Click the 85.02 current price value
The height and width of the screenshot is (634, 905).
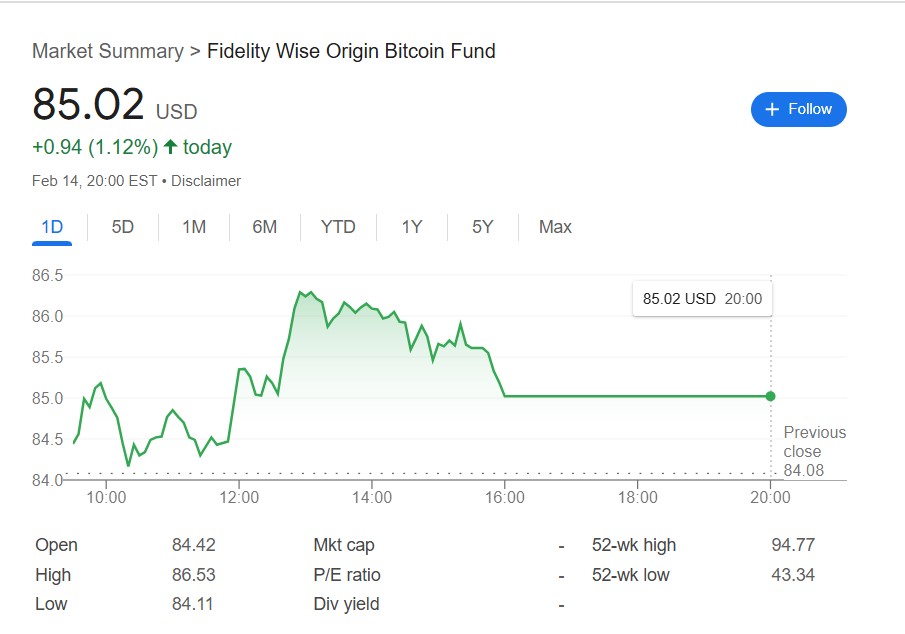pyautogui.click(x=88, y=105)
